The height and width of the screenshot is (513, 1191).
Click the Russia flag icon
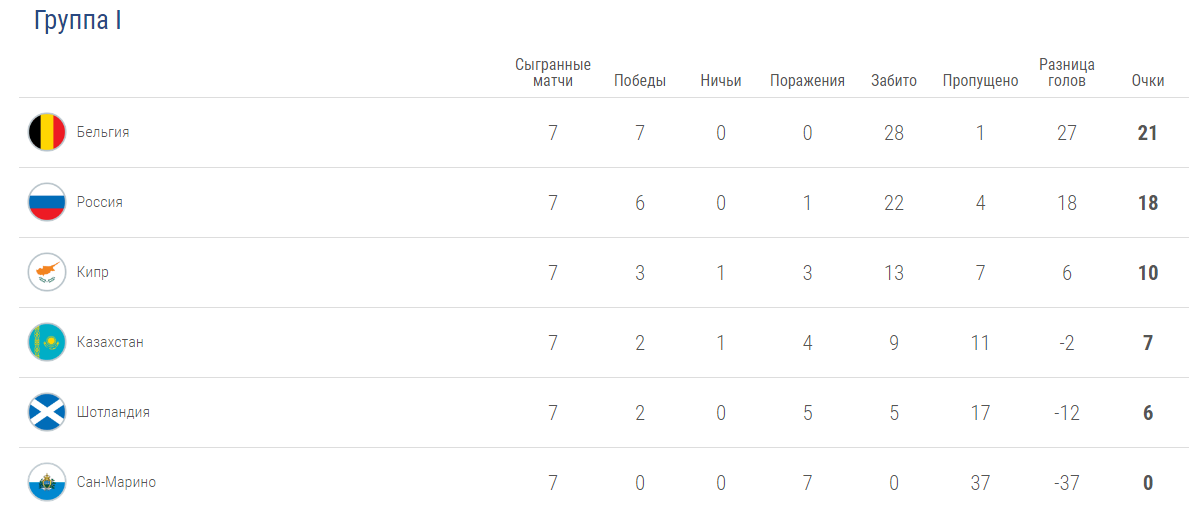click(x=47, y=202)
